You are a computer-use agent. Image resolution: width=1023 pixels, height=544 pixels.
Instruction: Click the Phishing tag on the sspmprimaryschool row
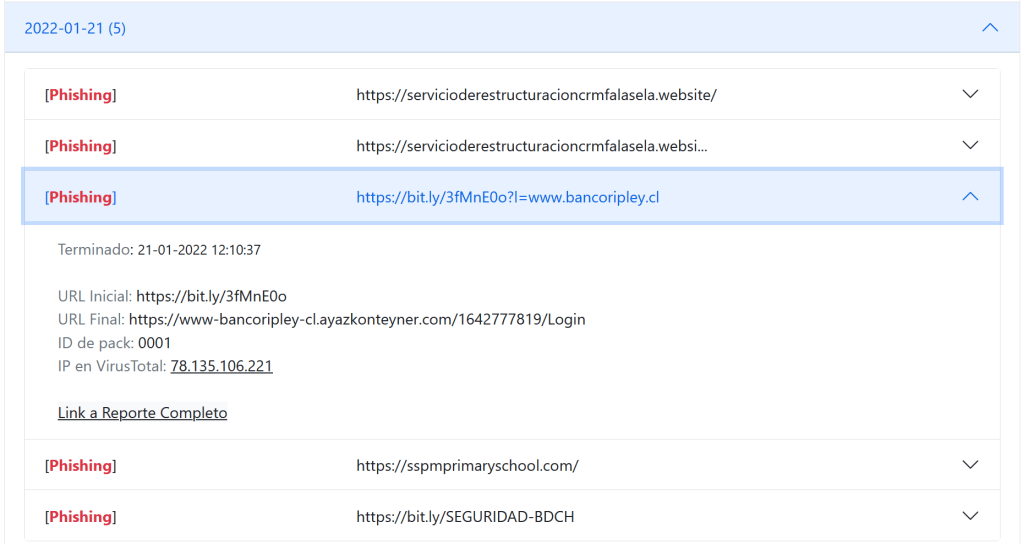80,465
